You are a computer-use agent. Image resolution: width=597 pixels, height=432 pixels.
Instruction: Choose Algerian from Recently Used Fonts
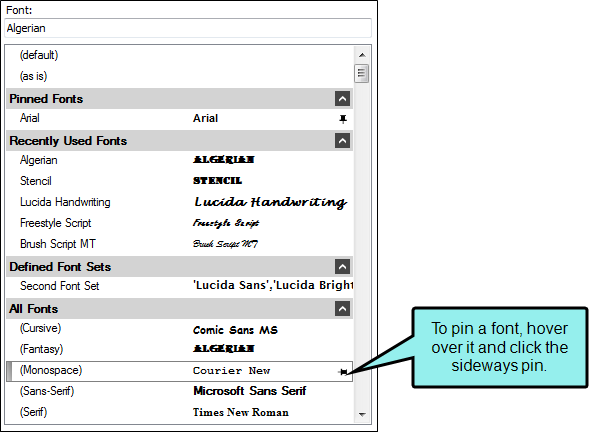[x=180, y=160]
